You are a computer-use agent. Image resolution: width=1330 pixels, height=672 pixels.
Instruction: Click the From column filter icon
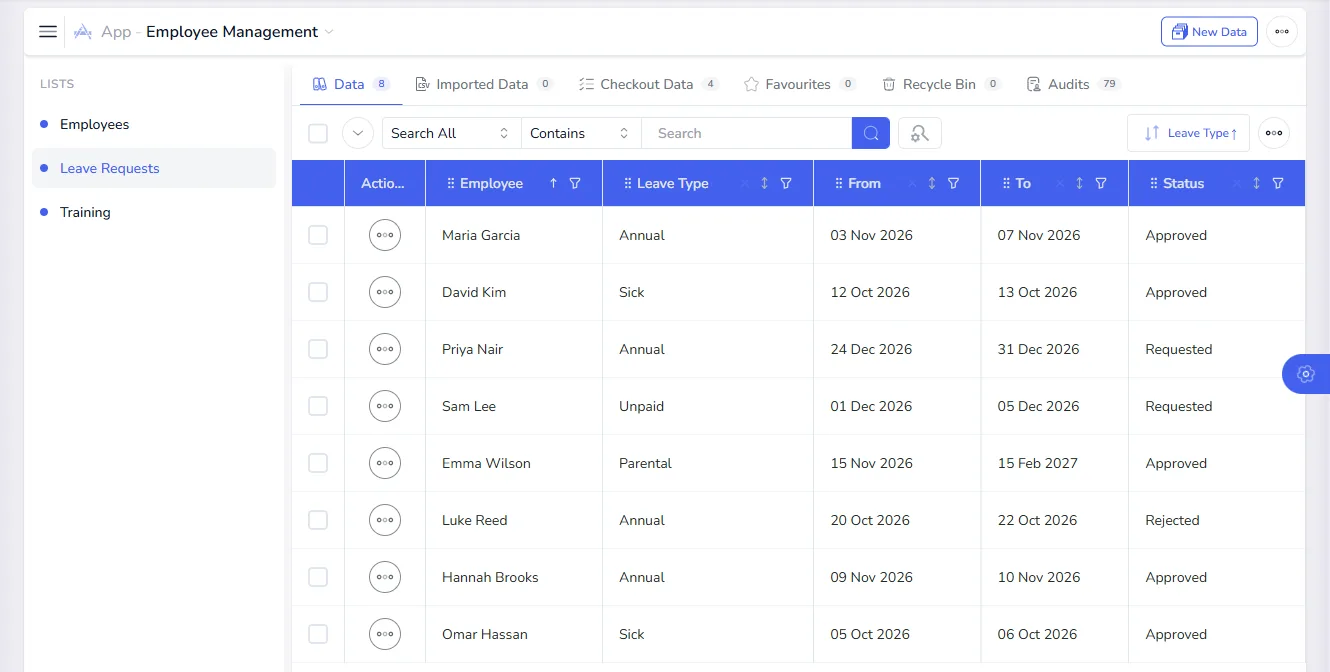953,183
